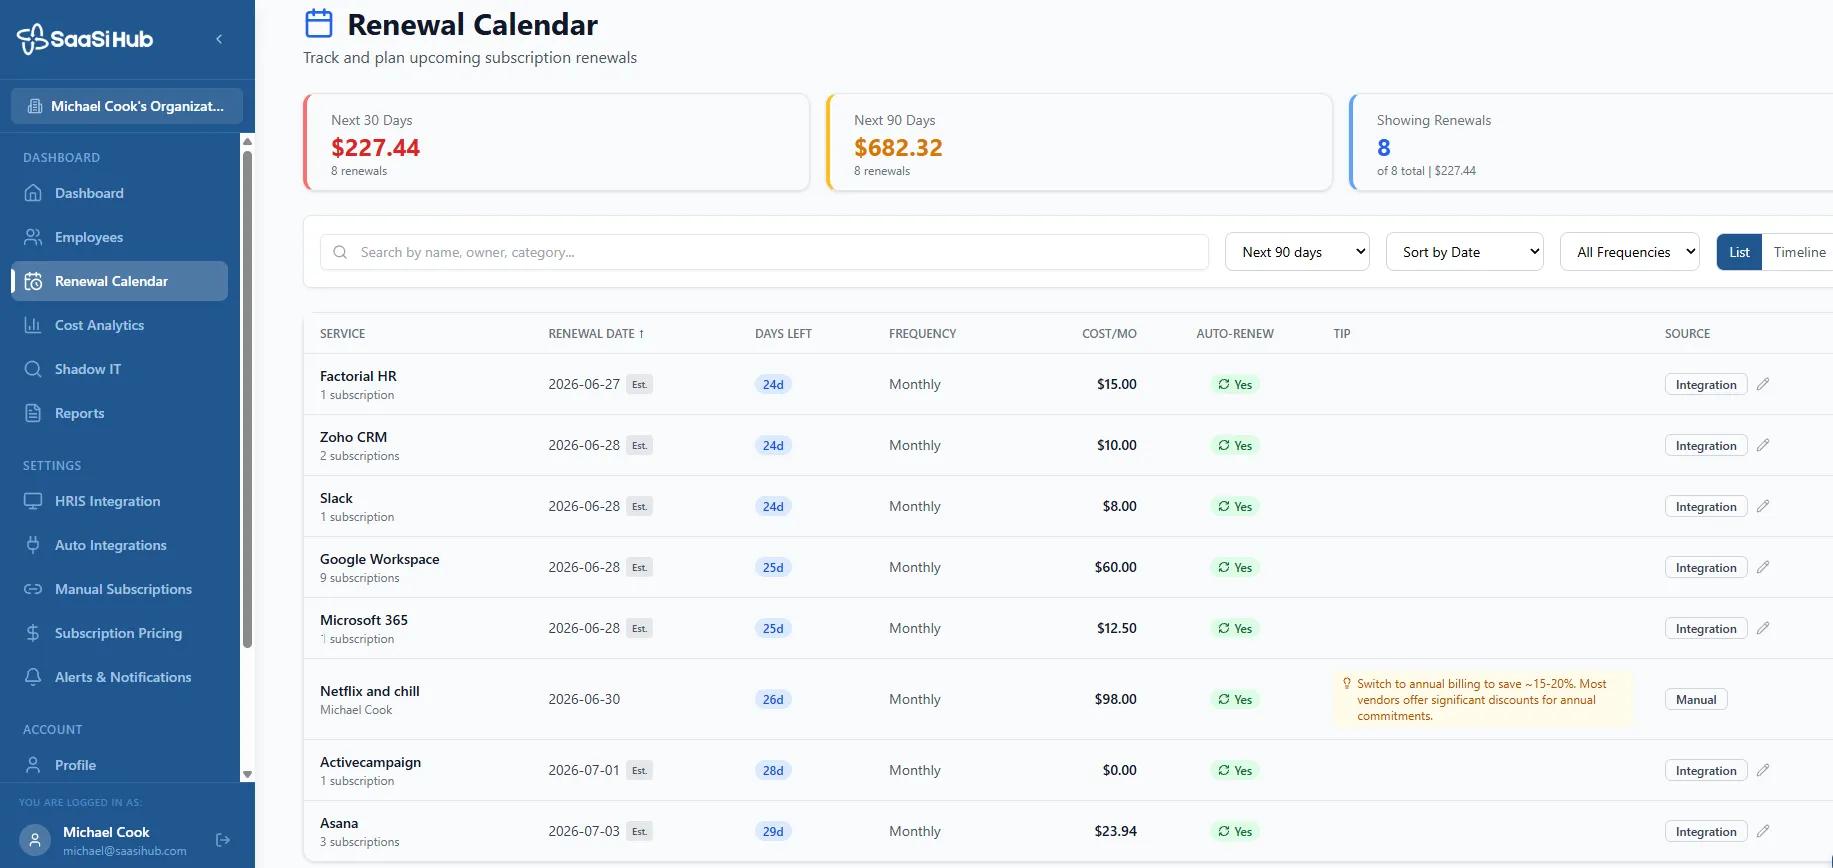The image size is (1833, 868).
Task: Click the Next 90 Days summary card
Action: (x=1079, y=142)
